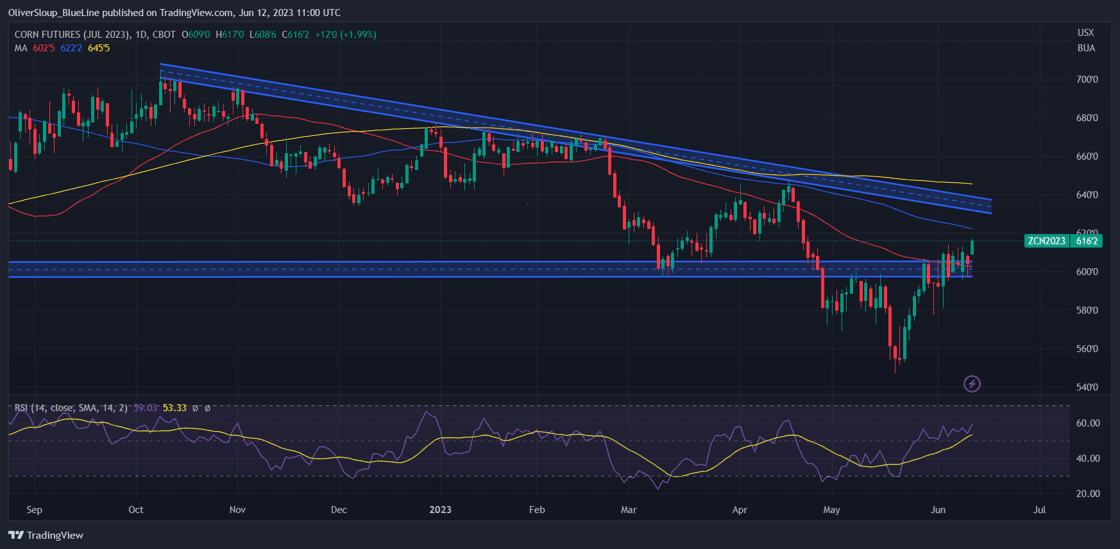Click the May label on time axis
This screenshot has width=1120, height=549.
831,511
